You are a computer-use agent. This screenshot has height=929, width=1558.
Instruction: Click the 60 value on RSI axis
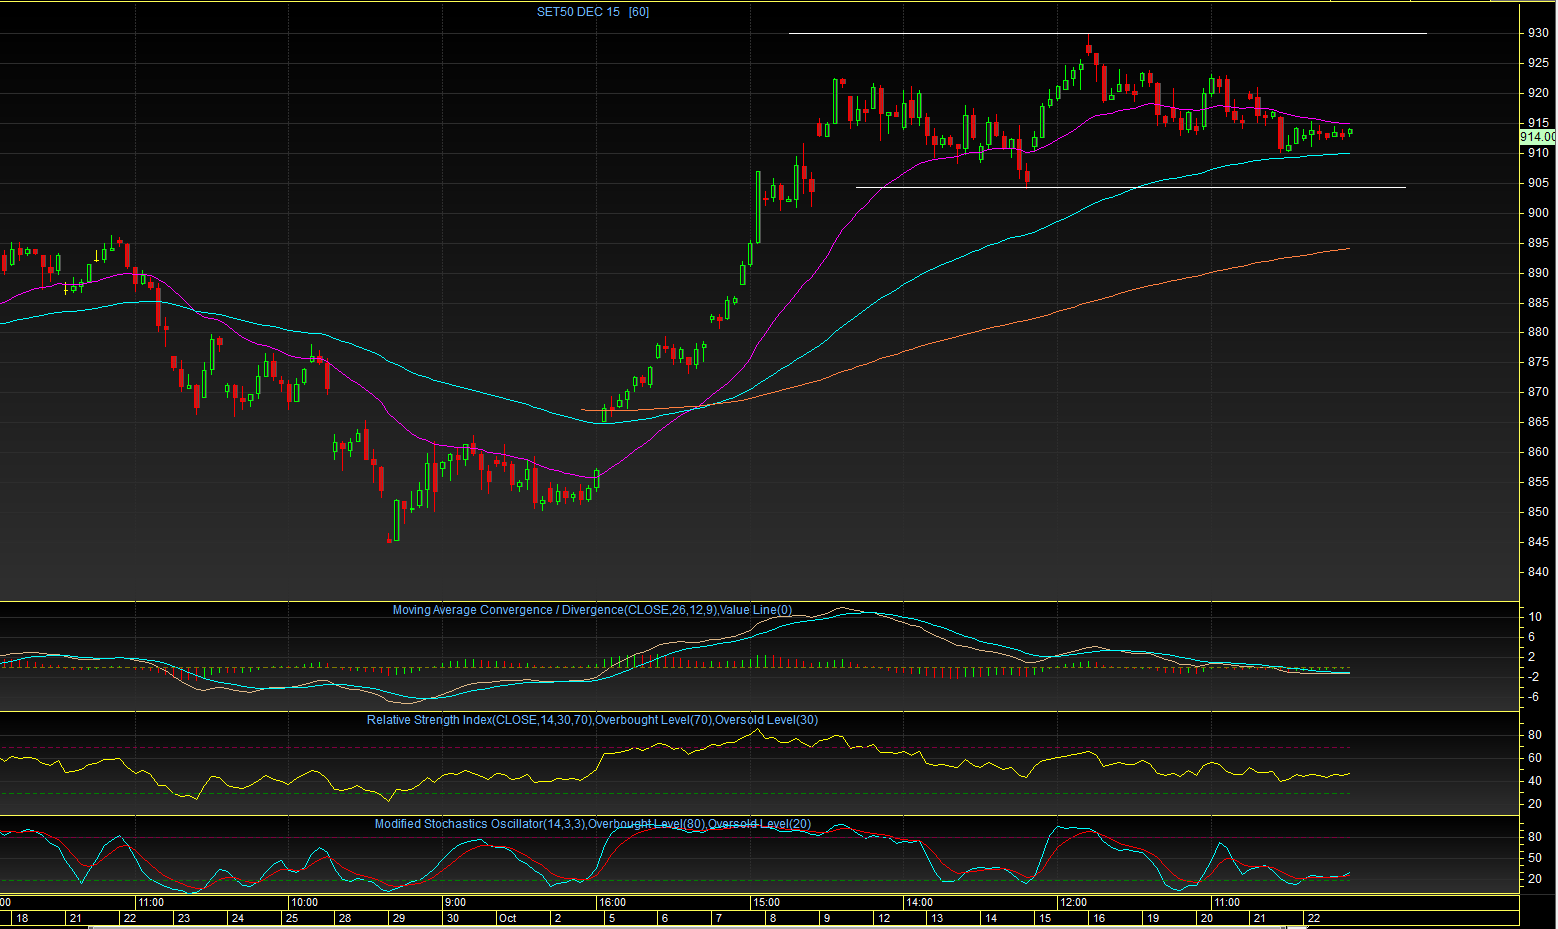click(x=1535, y=758)
